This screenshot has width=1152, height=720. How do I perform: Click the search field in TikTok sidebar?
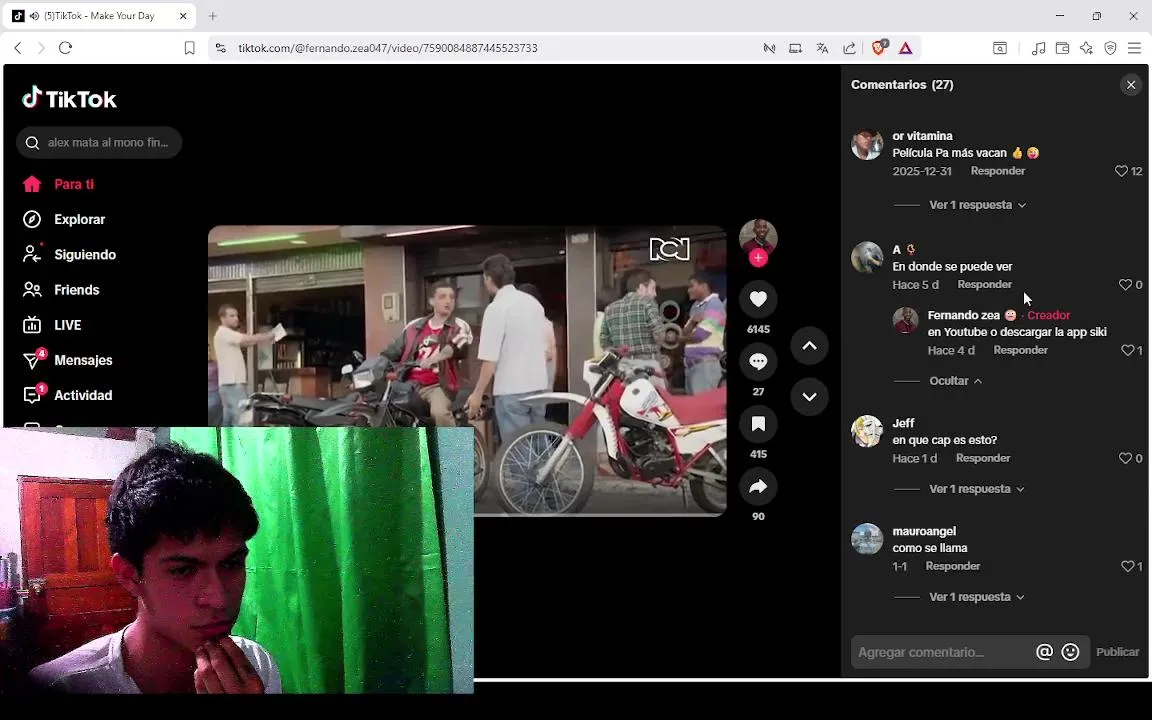point(99,143)
